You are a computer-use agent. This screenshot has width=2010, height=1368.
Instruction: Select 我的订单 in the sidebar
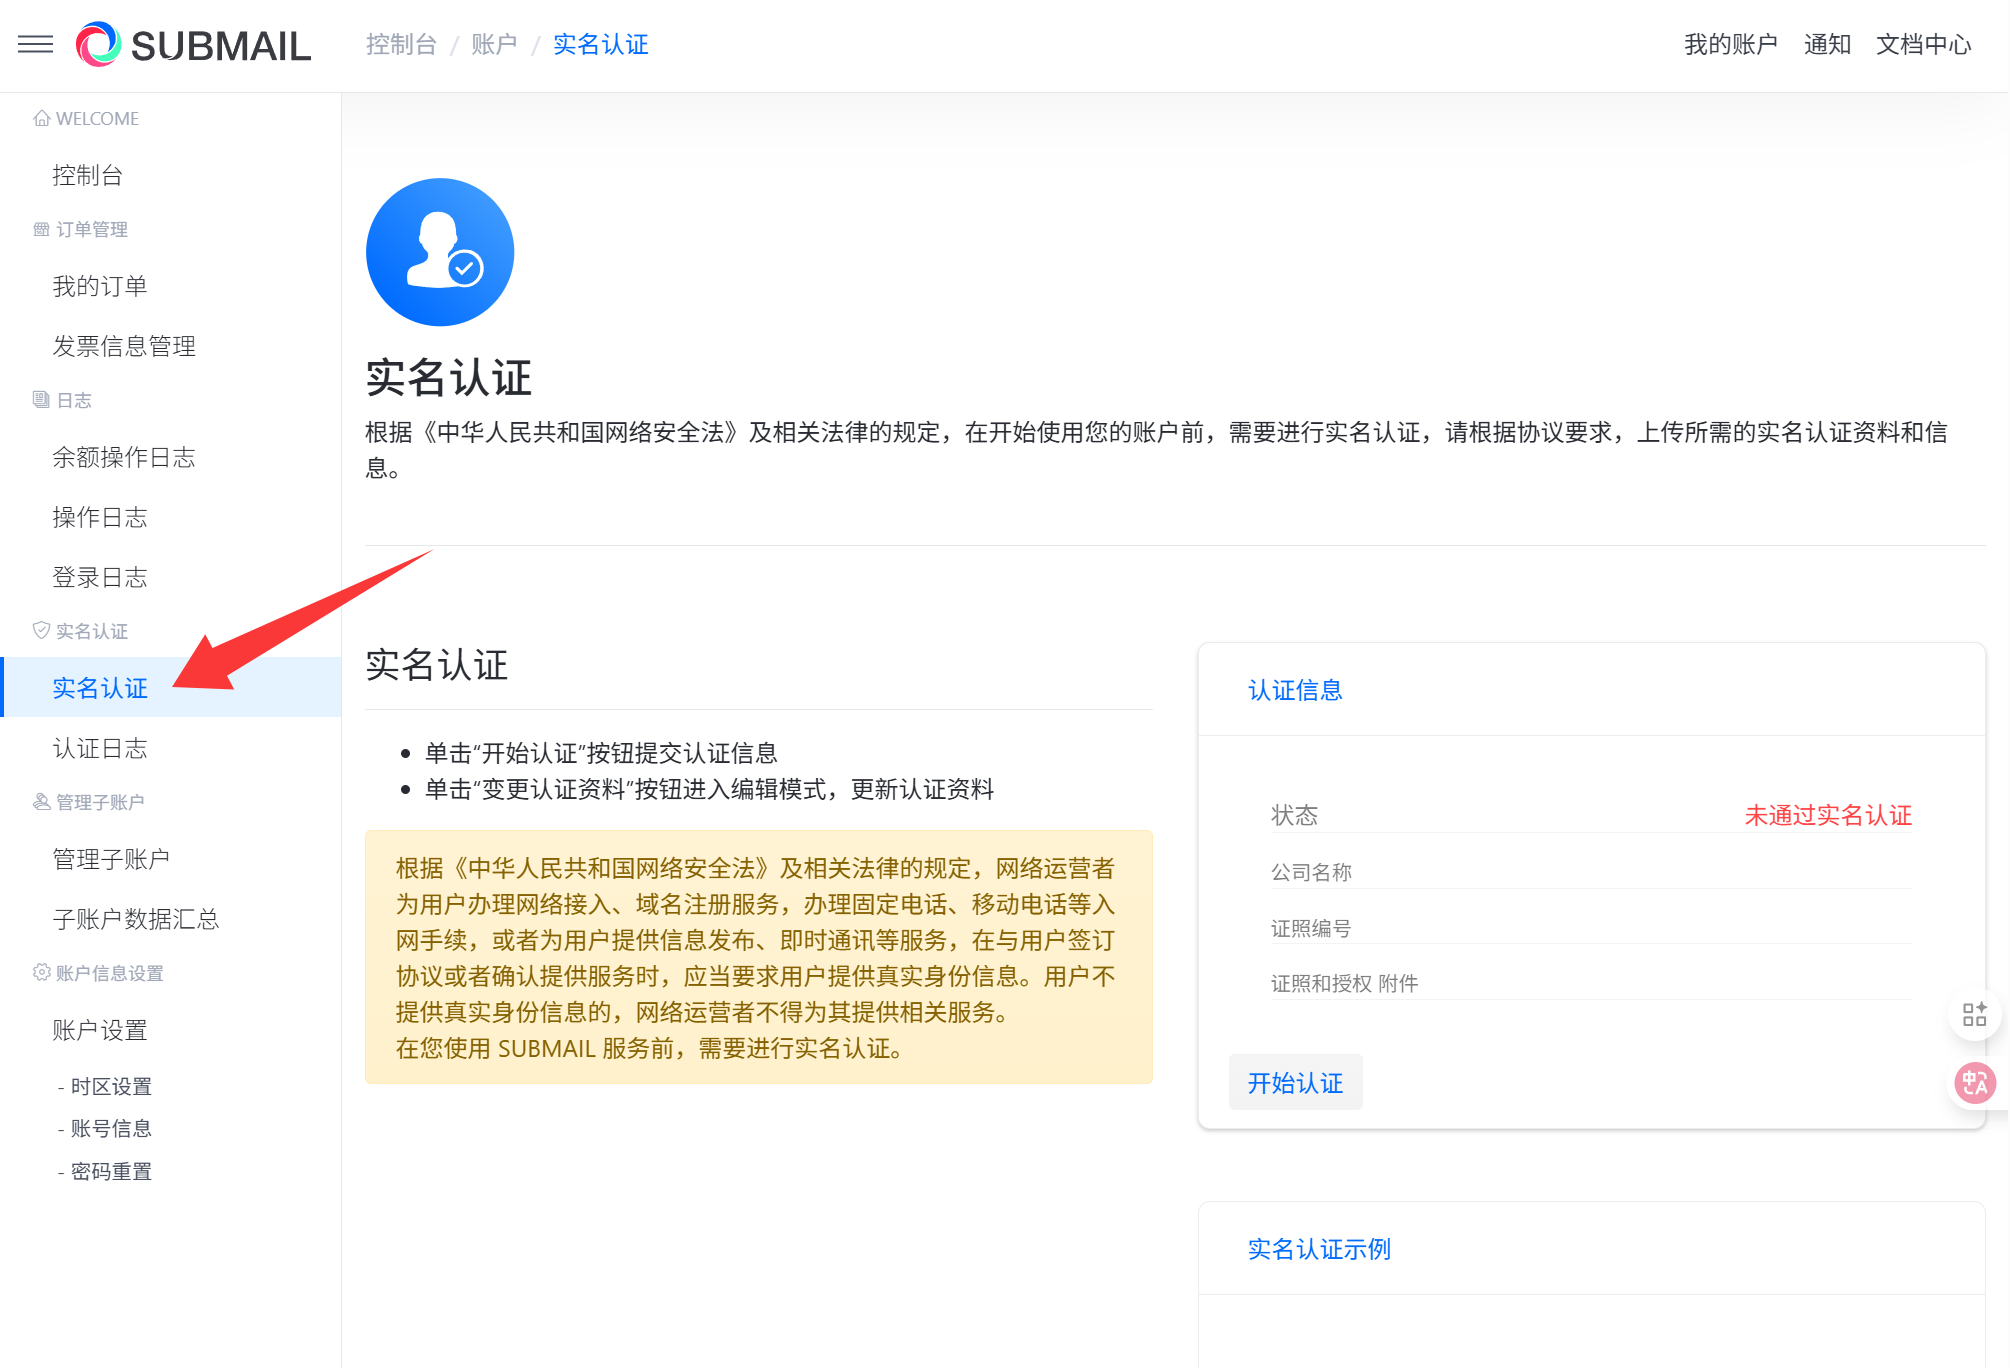click(x=100, y=286)
